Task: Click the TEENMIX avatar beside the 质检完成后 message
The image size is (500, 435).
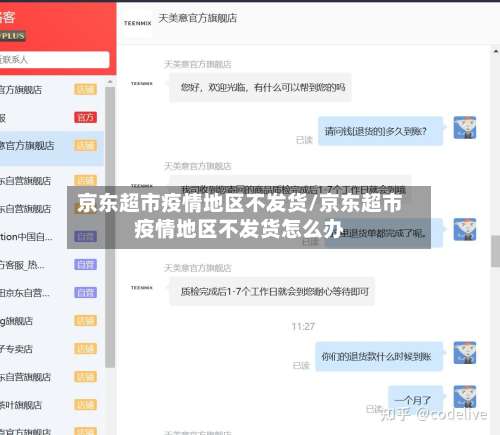Action: click(x=142, y=287)
